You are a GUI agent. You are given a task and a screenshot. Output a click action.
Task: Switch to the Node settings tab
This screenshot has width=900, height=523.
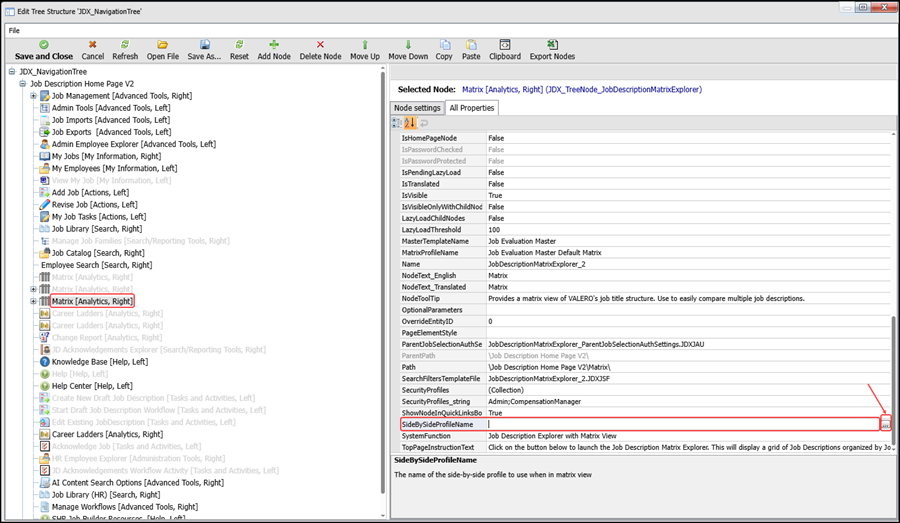click(x=417, y=108)
